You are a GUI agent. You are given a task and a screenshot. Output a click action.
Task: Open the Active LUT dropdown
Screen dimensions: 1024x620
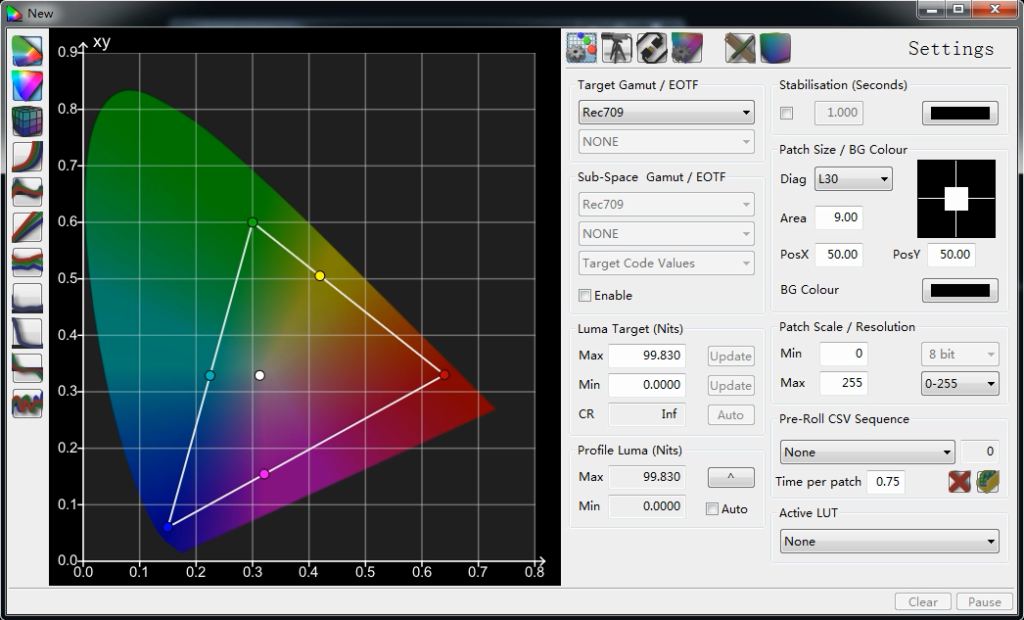tap(889, 542)
